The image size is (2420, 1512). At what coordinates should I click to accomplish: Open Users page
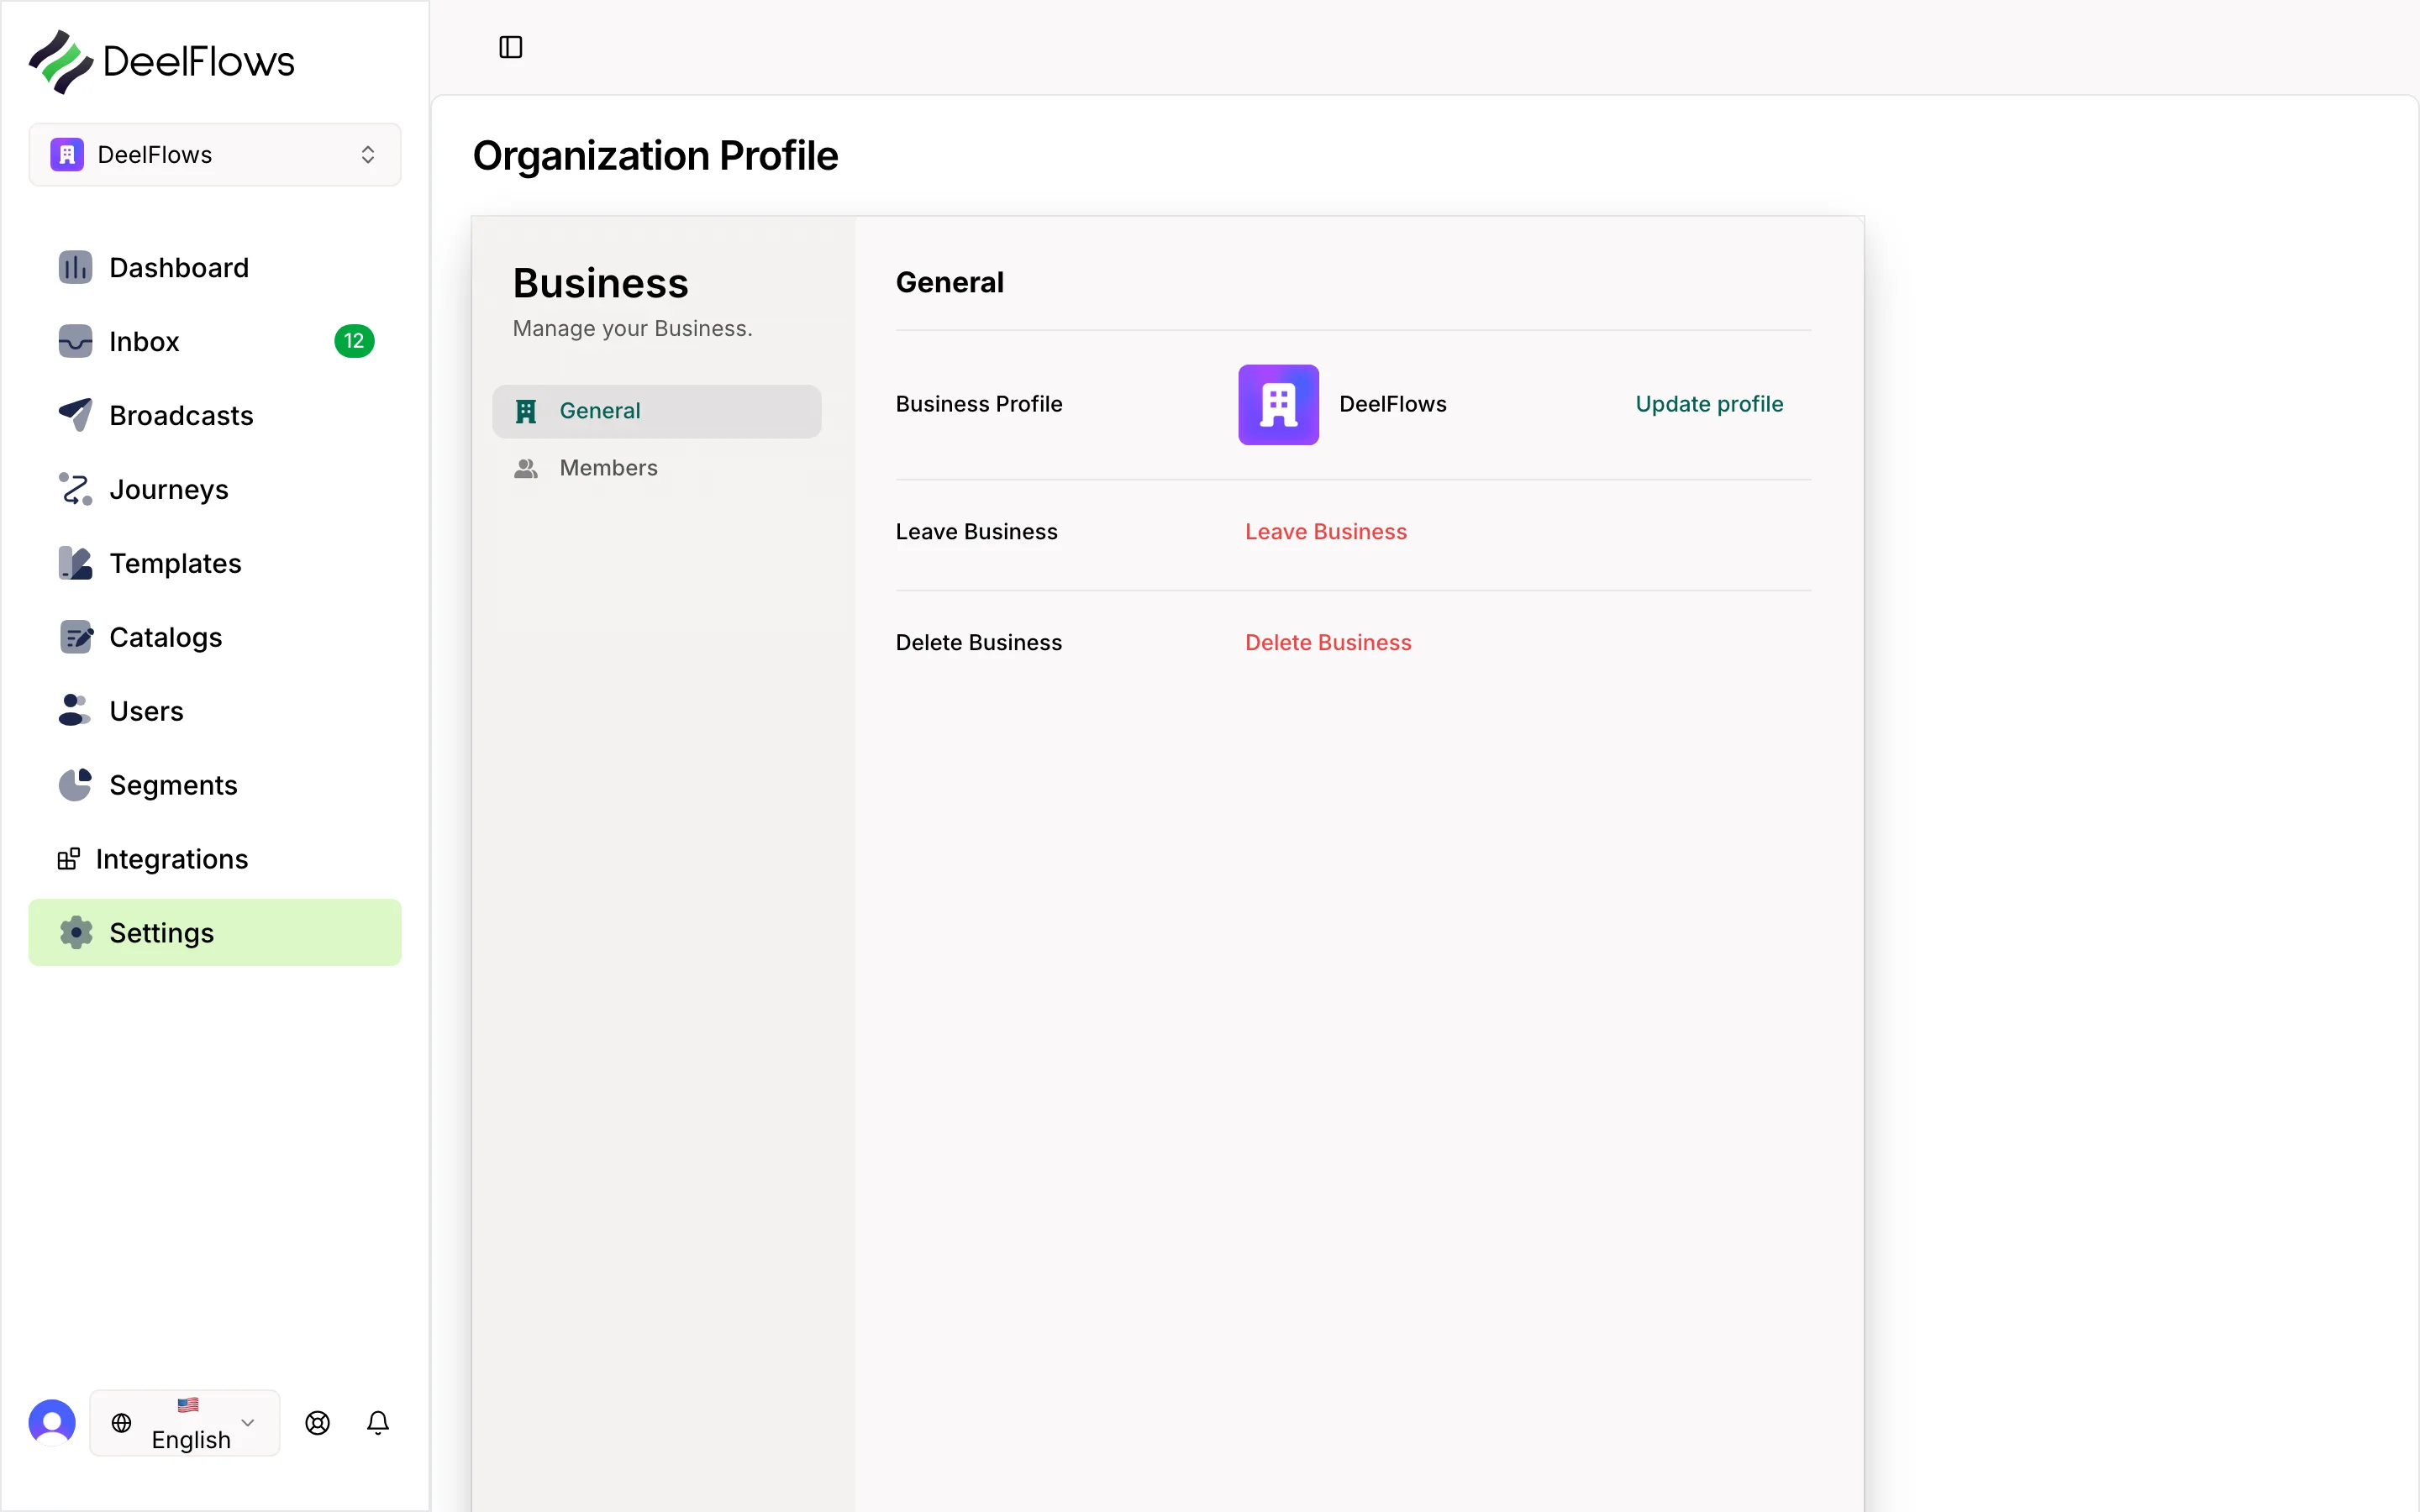tap(215, 711)
